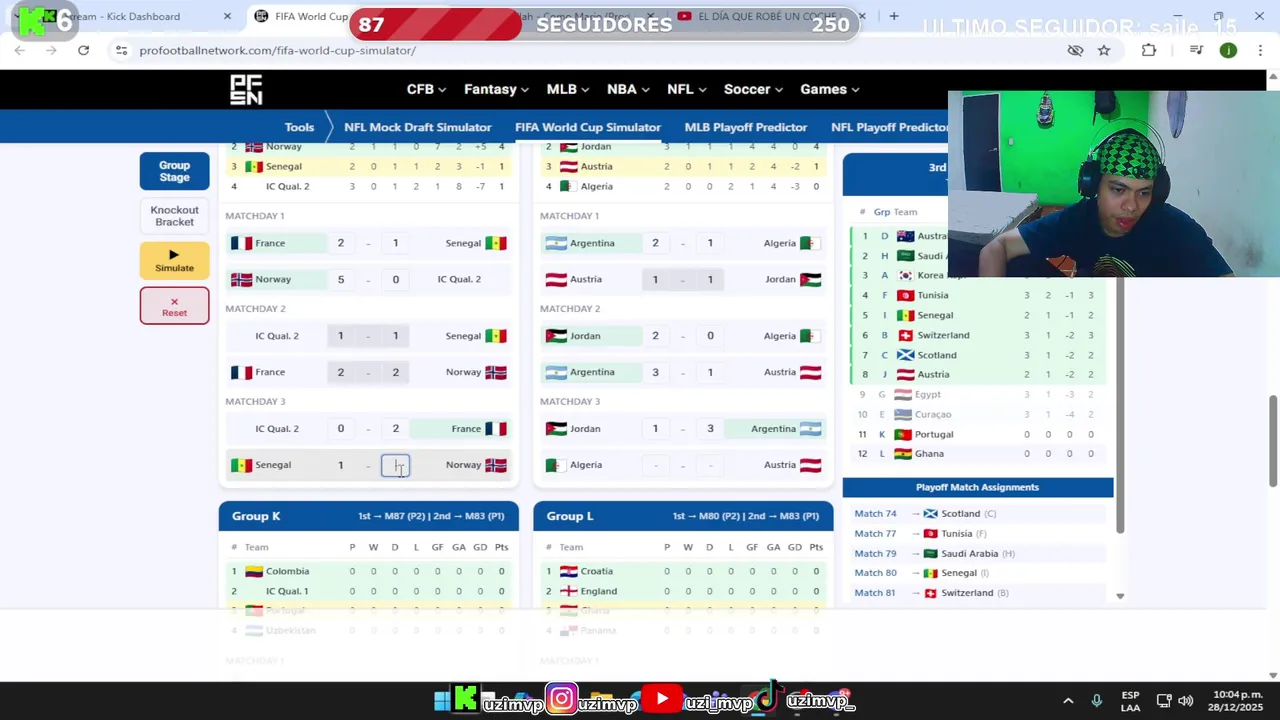1280x720 pixels.
Task: Click England row in Group L table
Action: click(683, 591)
